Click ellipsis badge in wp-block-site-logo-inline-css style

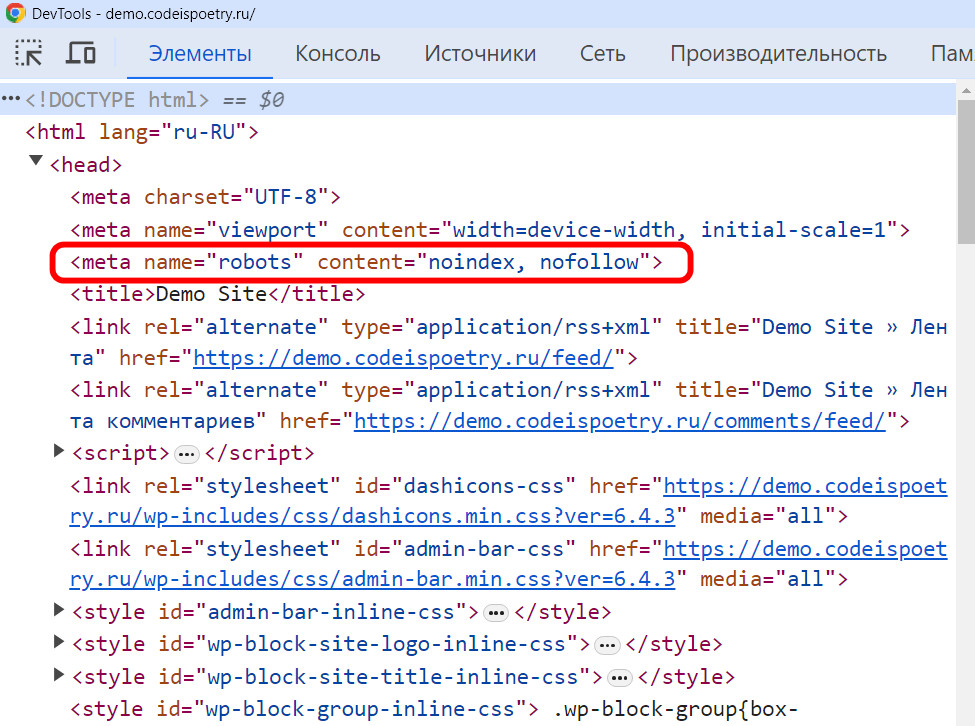tap(607, 646)
